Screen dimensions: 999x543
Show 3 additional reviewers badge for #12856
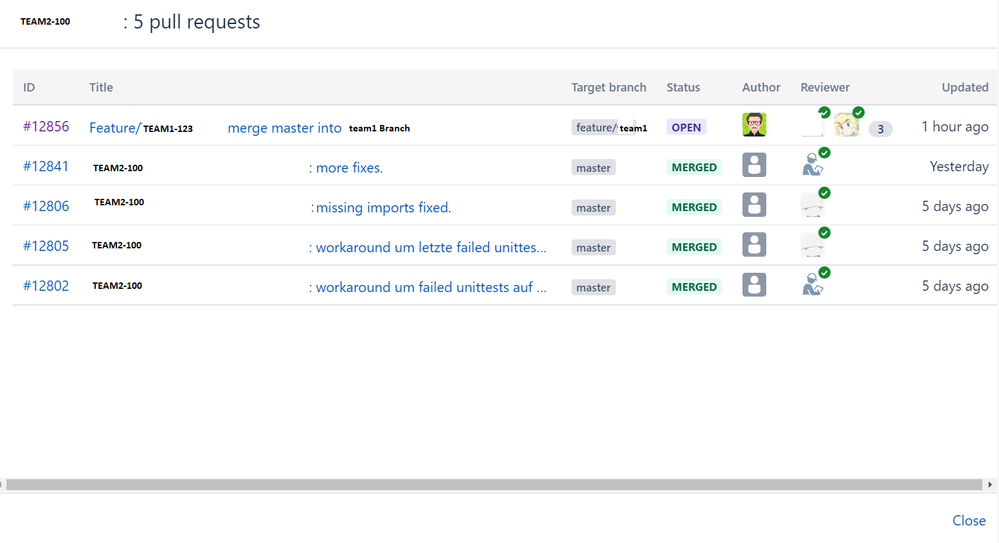click(x=880, y=129)
